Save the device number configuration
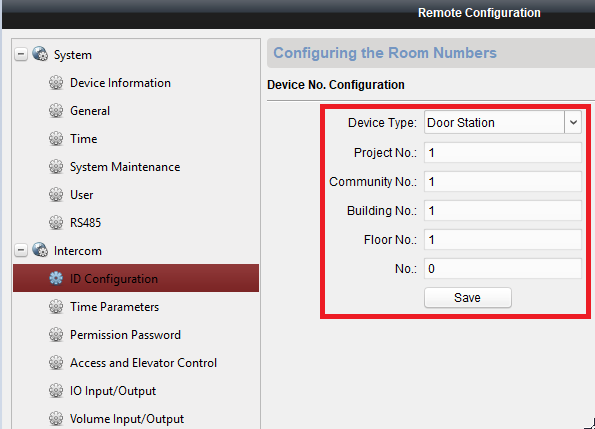The image size is (595, 429). tap(468, 298)
